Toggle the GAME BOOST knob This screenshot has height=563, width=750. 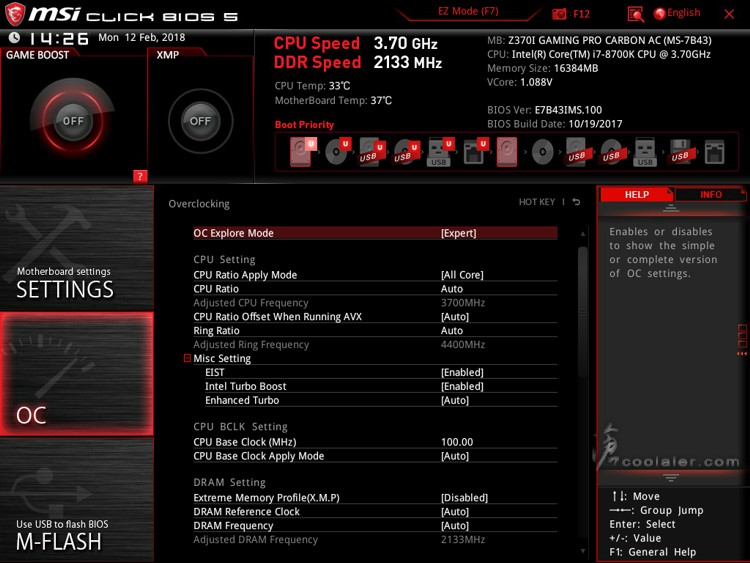[73, 121]
